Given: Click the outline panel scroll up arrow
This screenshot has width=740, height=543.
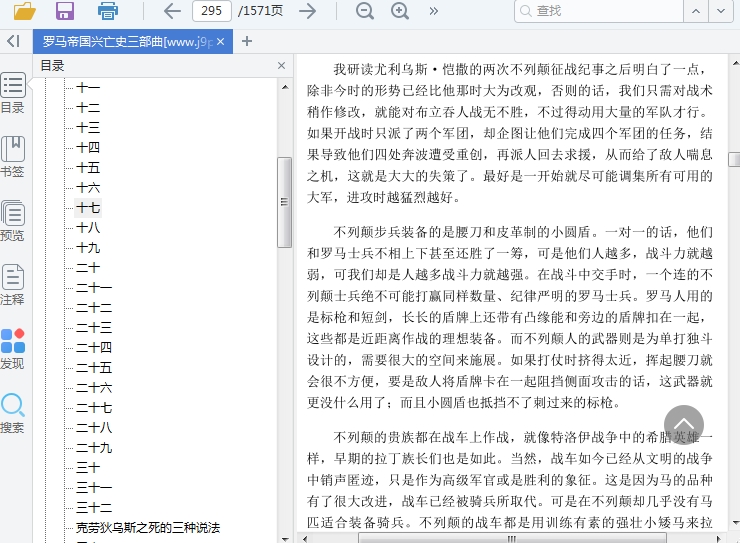Looking at the screenshot, I should (x=285, y=87).
